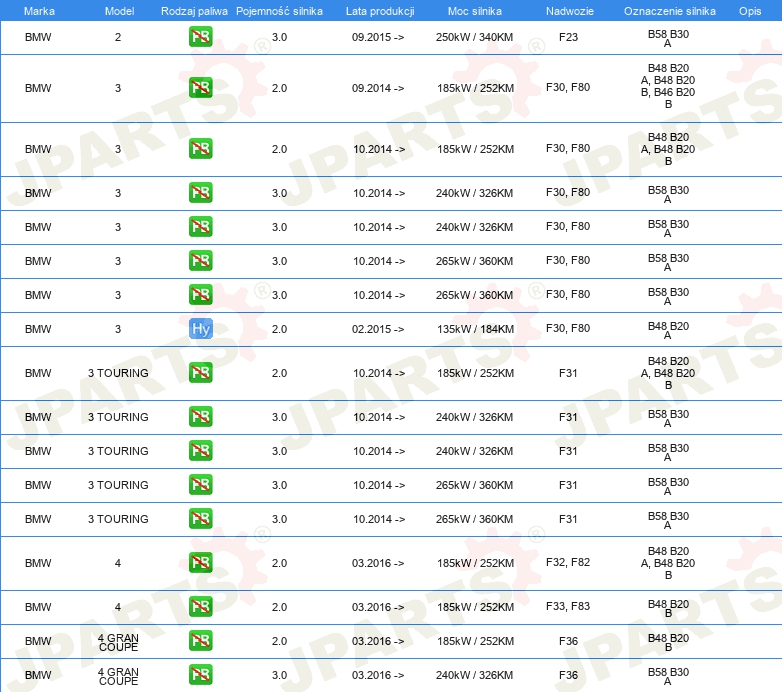Click '3.0' engine size in the BMW 2 row
Viewport: 782px width, 692px height.
click(x=279, y=37)
